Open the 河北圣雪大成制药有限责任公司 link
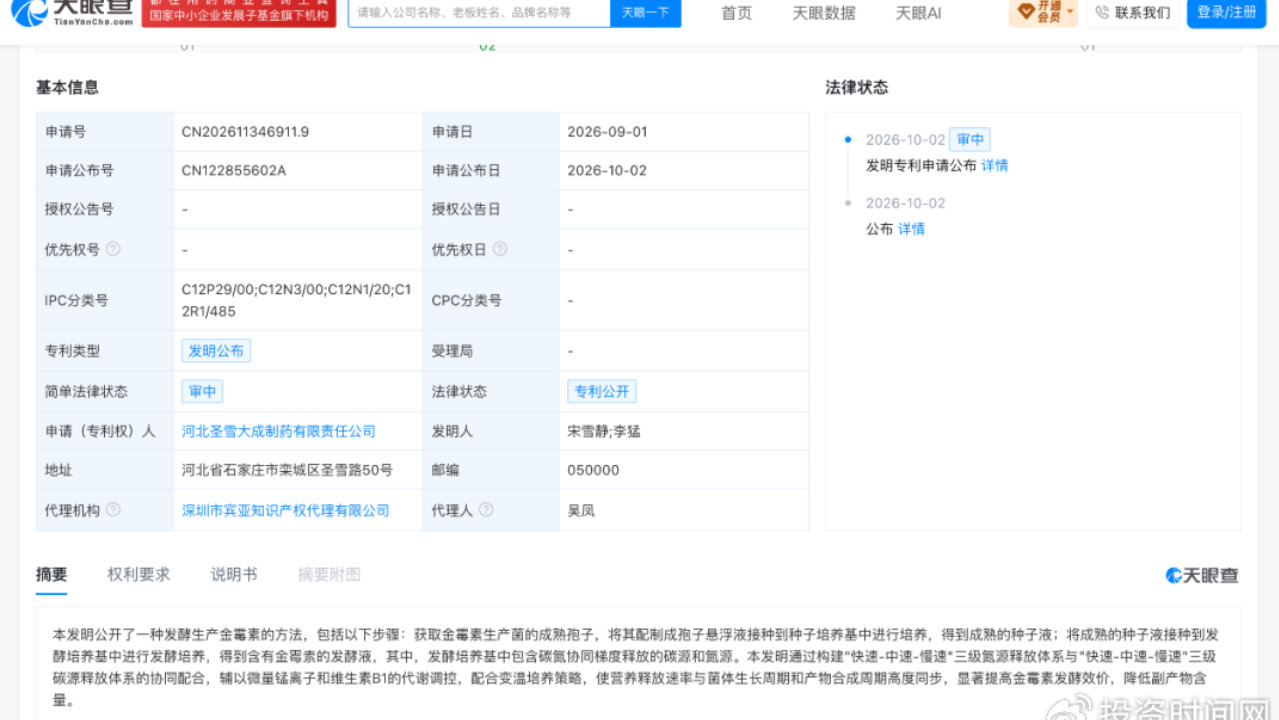Image resolution: width=1279 pixels, height=720 pixels. coord(278,431)
